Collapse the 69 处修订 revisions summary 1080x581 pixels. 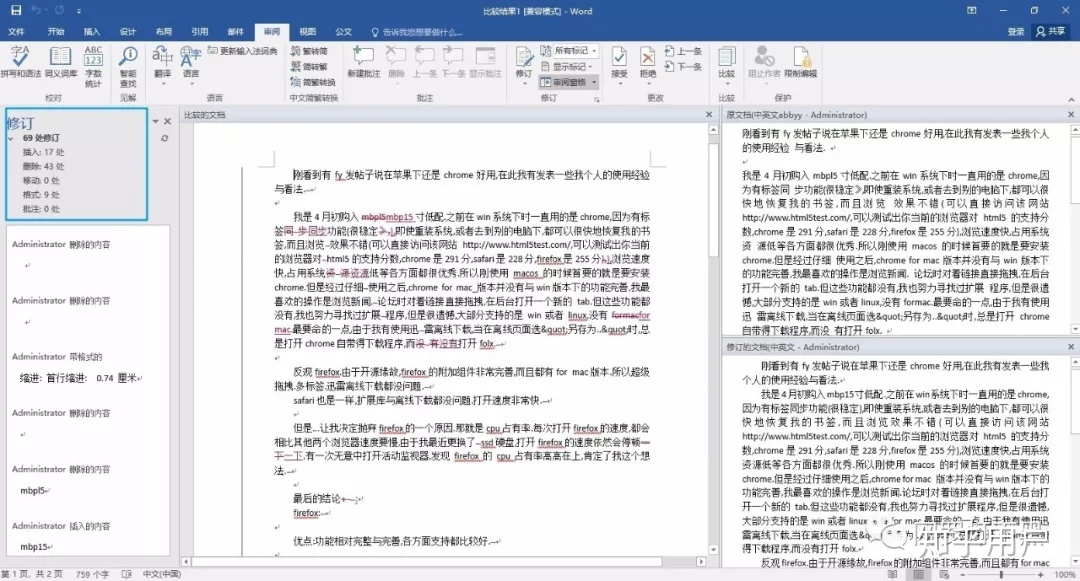(x=11, y=138)
